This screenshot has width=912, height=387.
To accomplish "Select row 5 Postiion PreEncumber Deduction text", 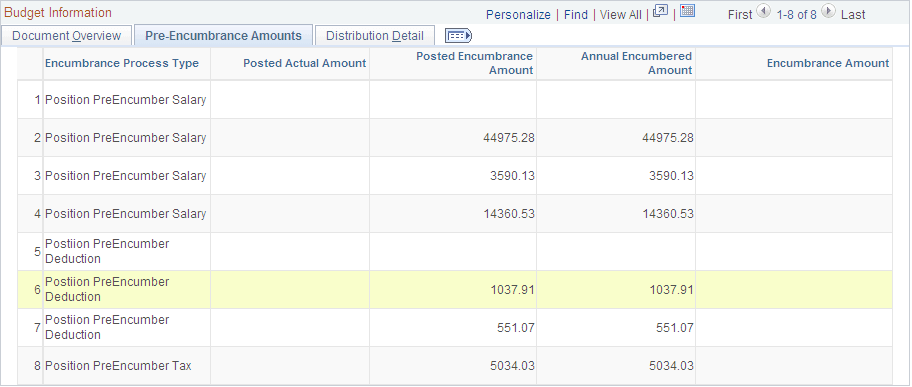I will (x=107, y=251).
